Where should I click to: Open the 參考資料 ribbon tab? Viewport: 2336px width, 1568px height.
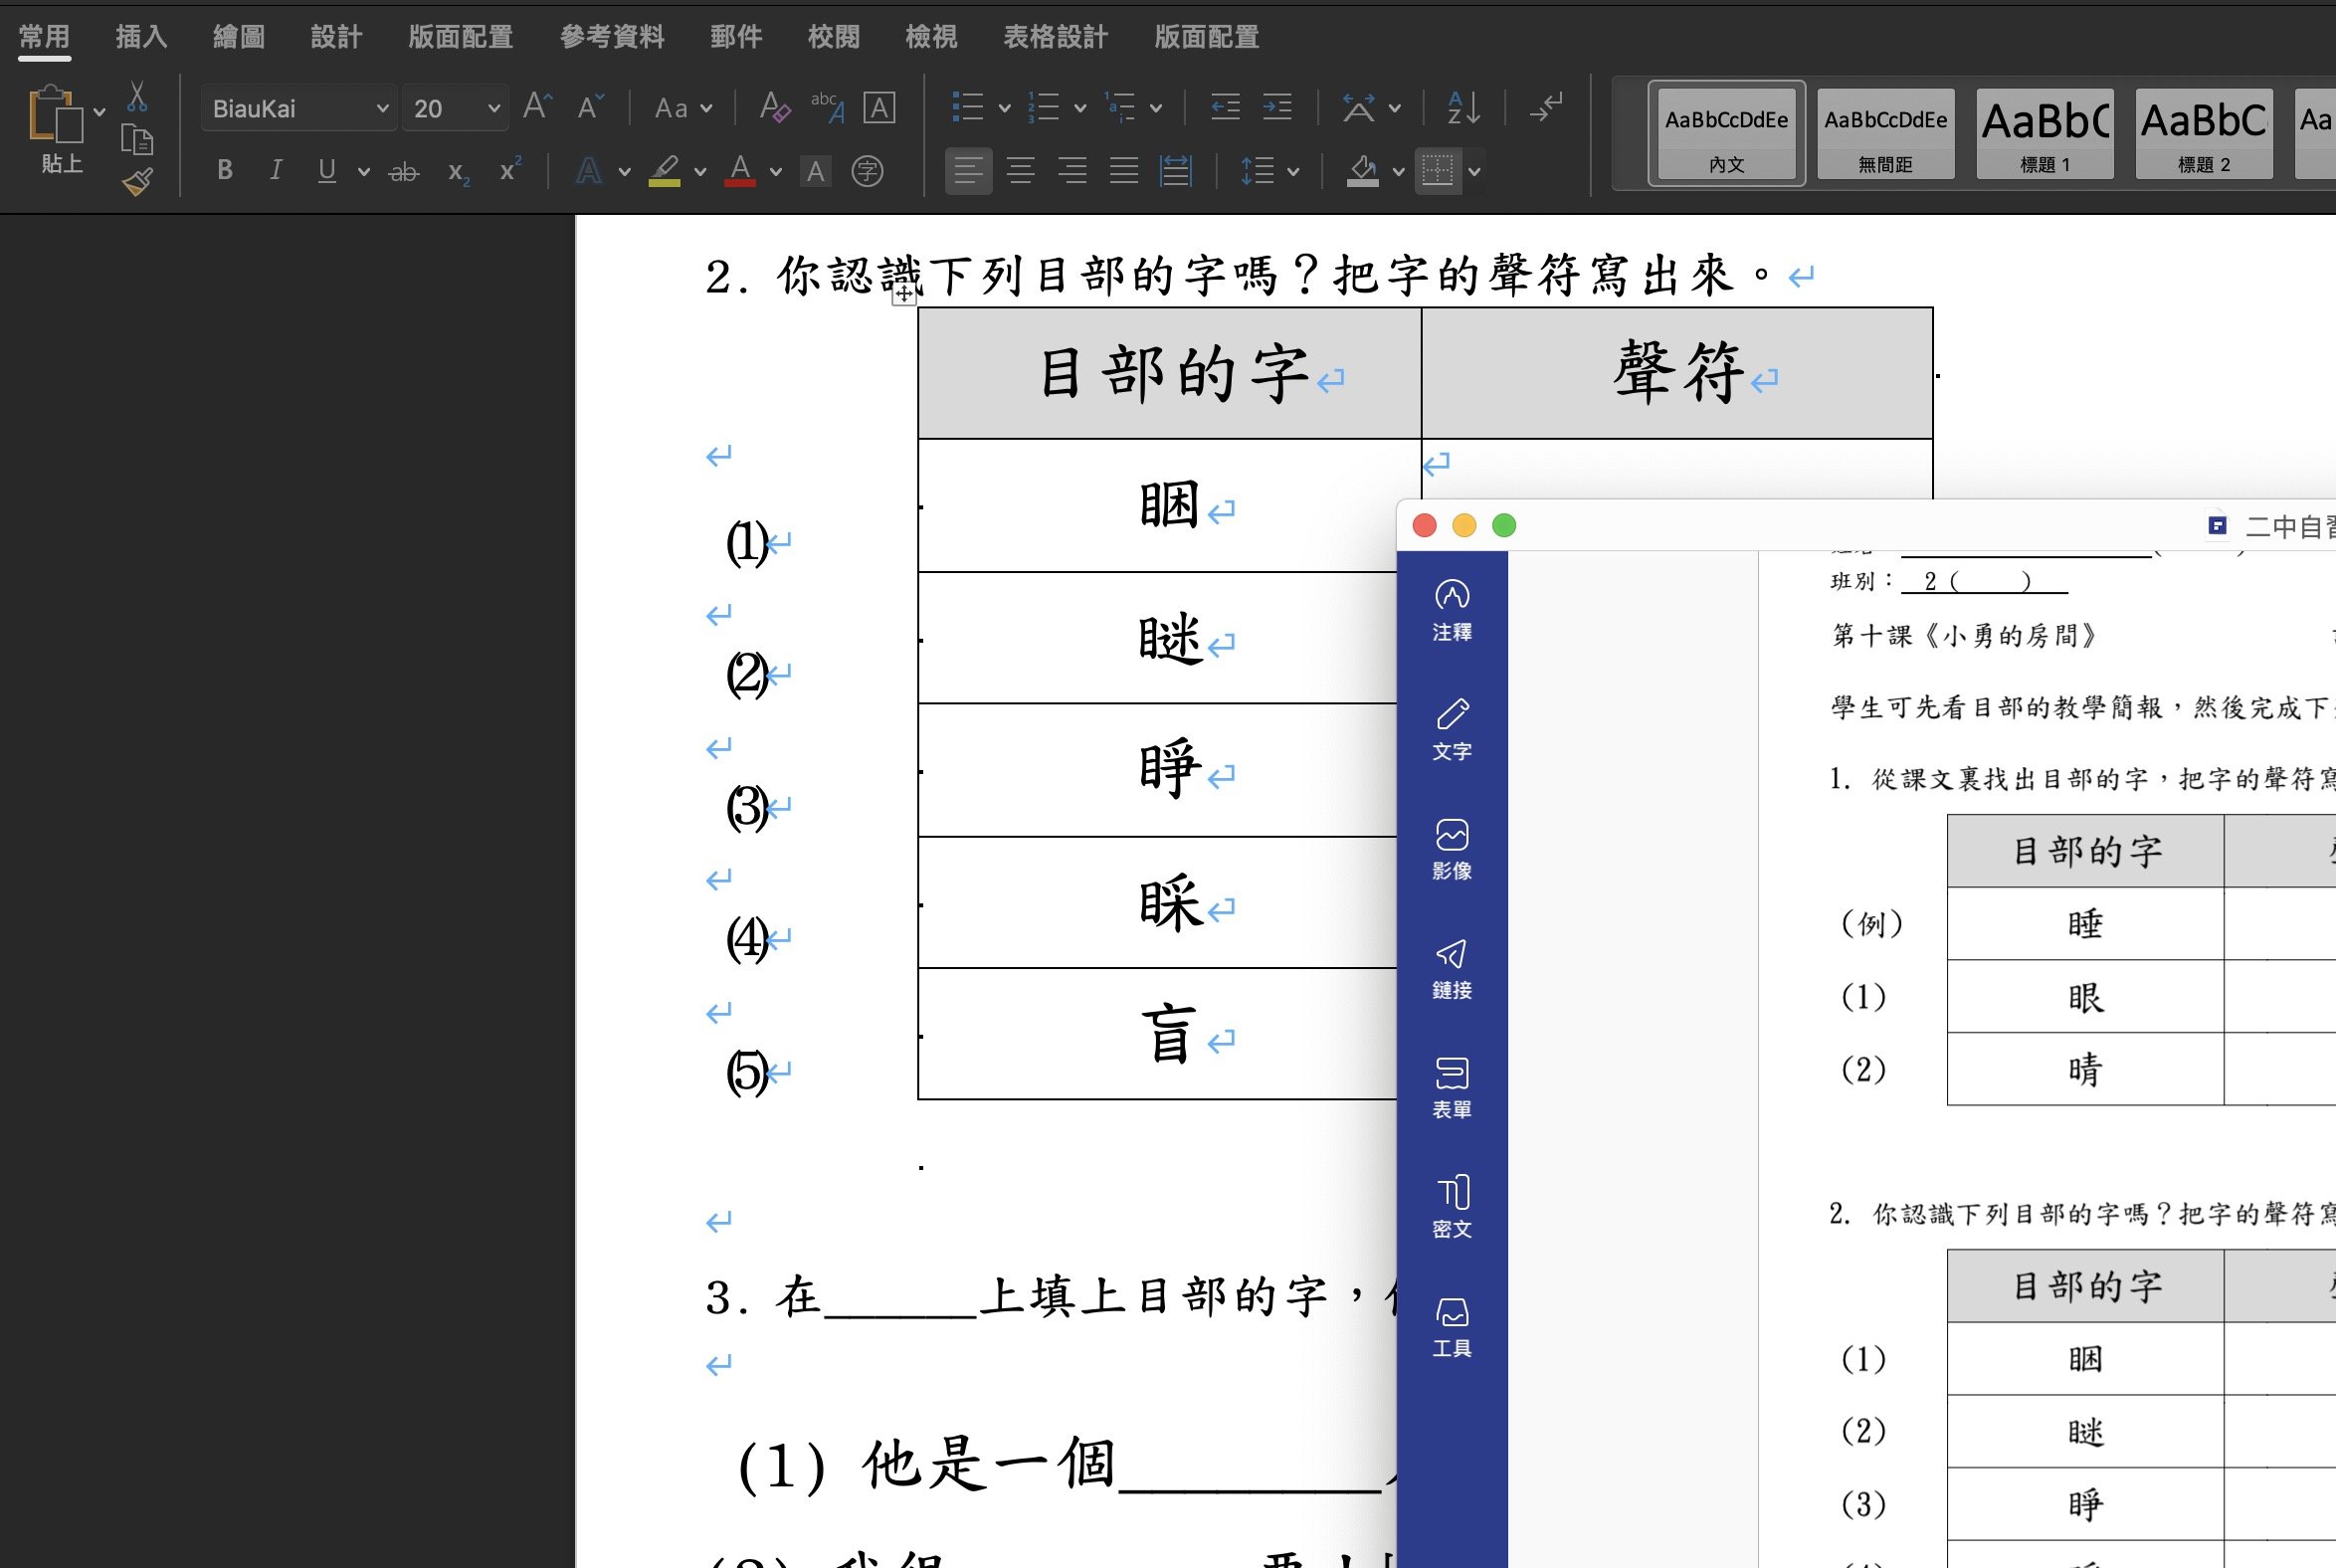pyautogui.click(x=612, y=37)
